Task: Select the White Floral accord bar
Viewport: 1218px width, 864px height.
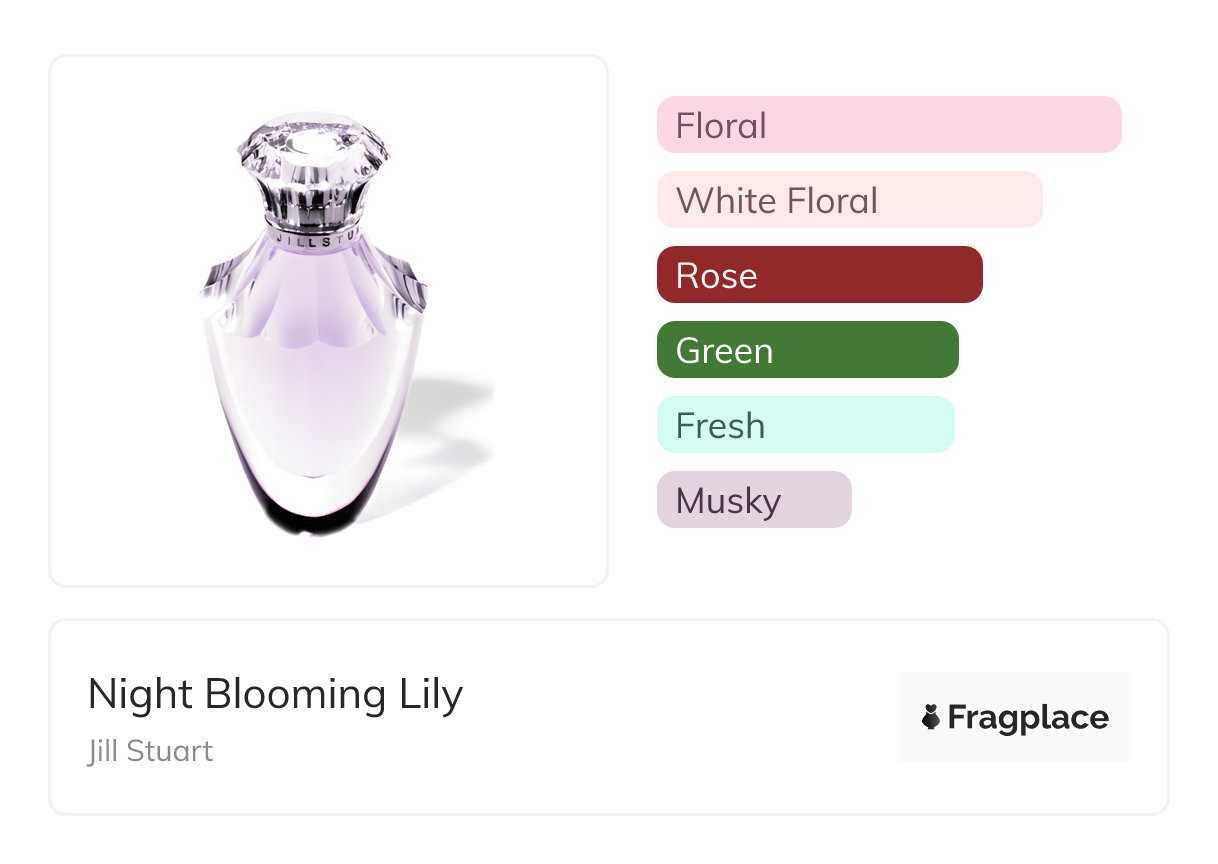Action: [849, 200]
